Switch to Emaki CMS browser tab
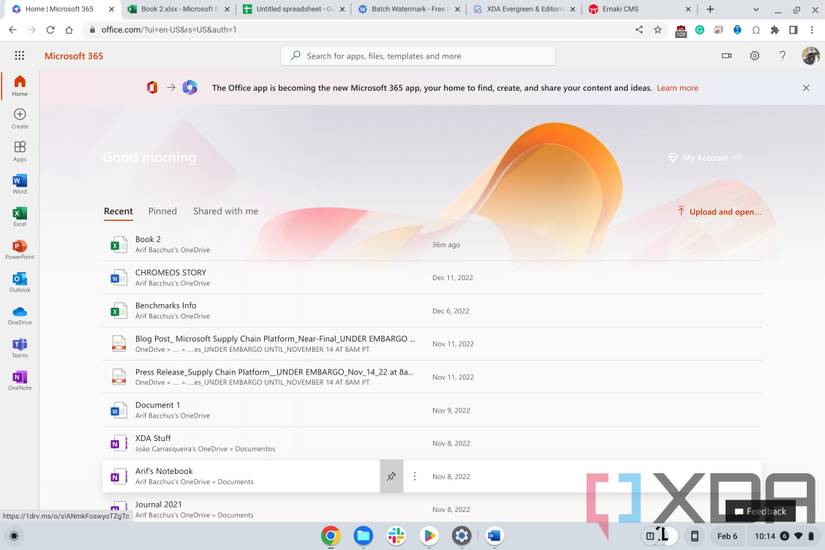This screenshot has width=825, height=550. [x=639, y=9]
